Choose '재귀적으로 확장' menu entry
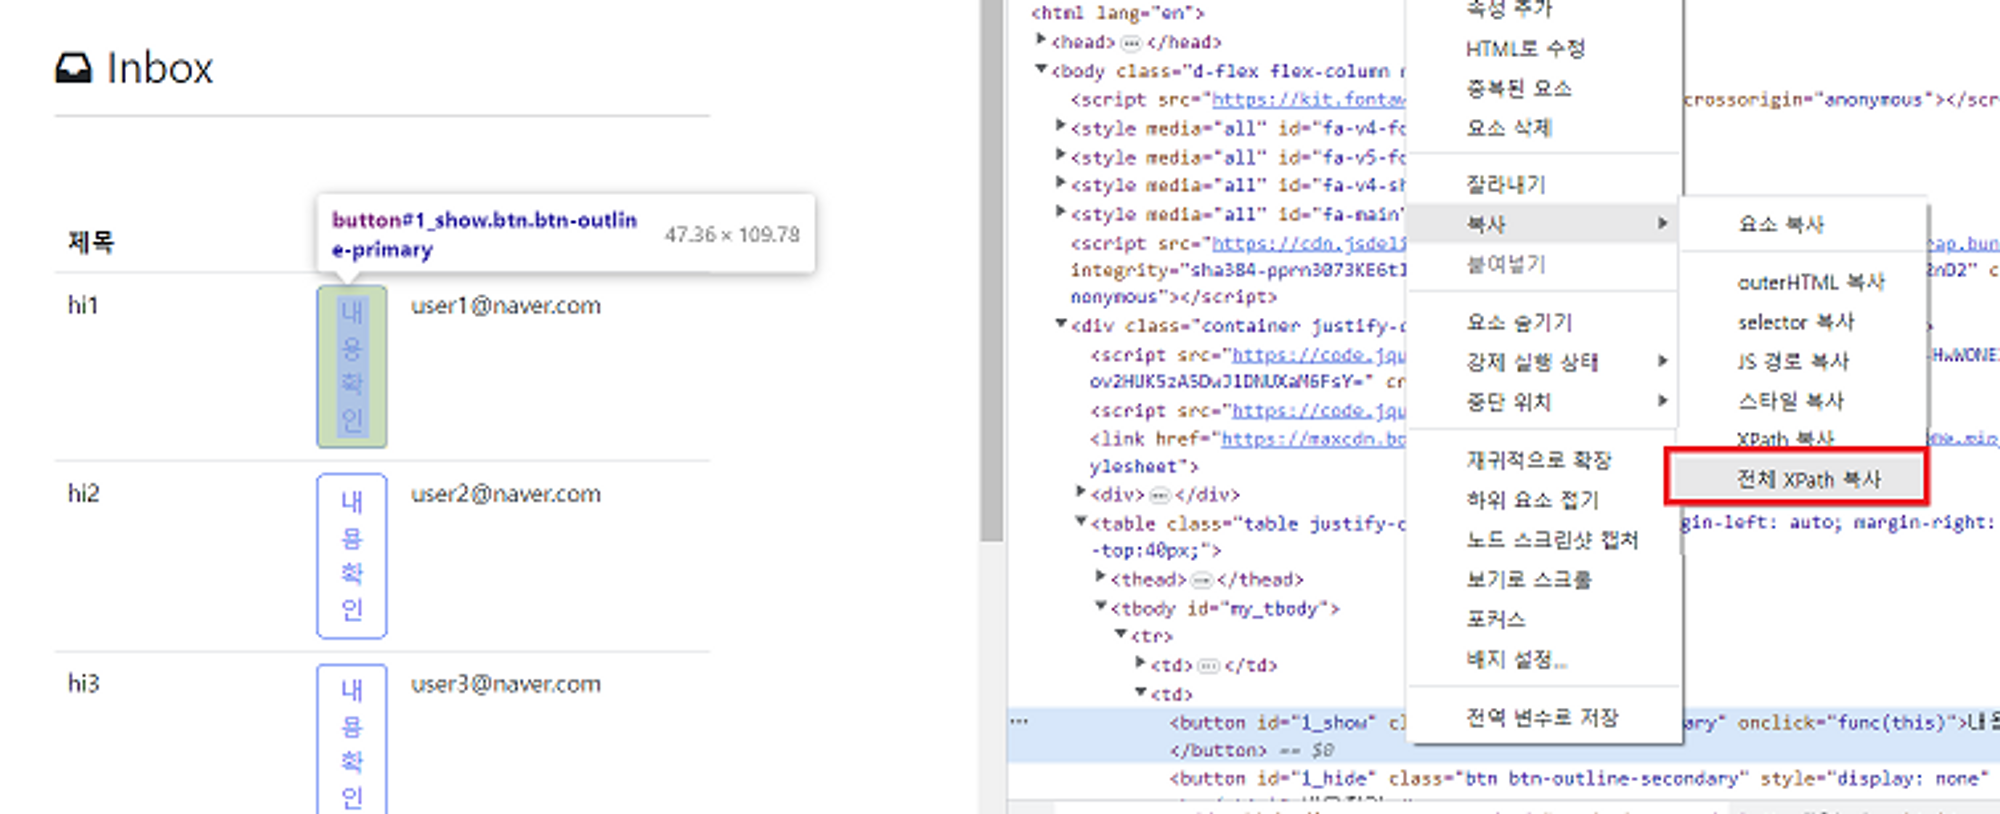 (x=1544, y=460)
